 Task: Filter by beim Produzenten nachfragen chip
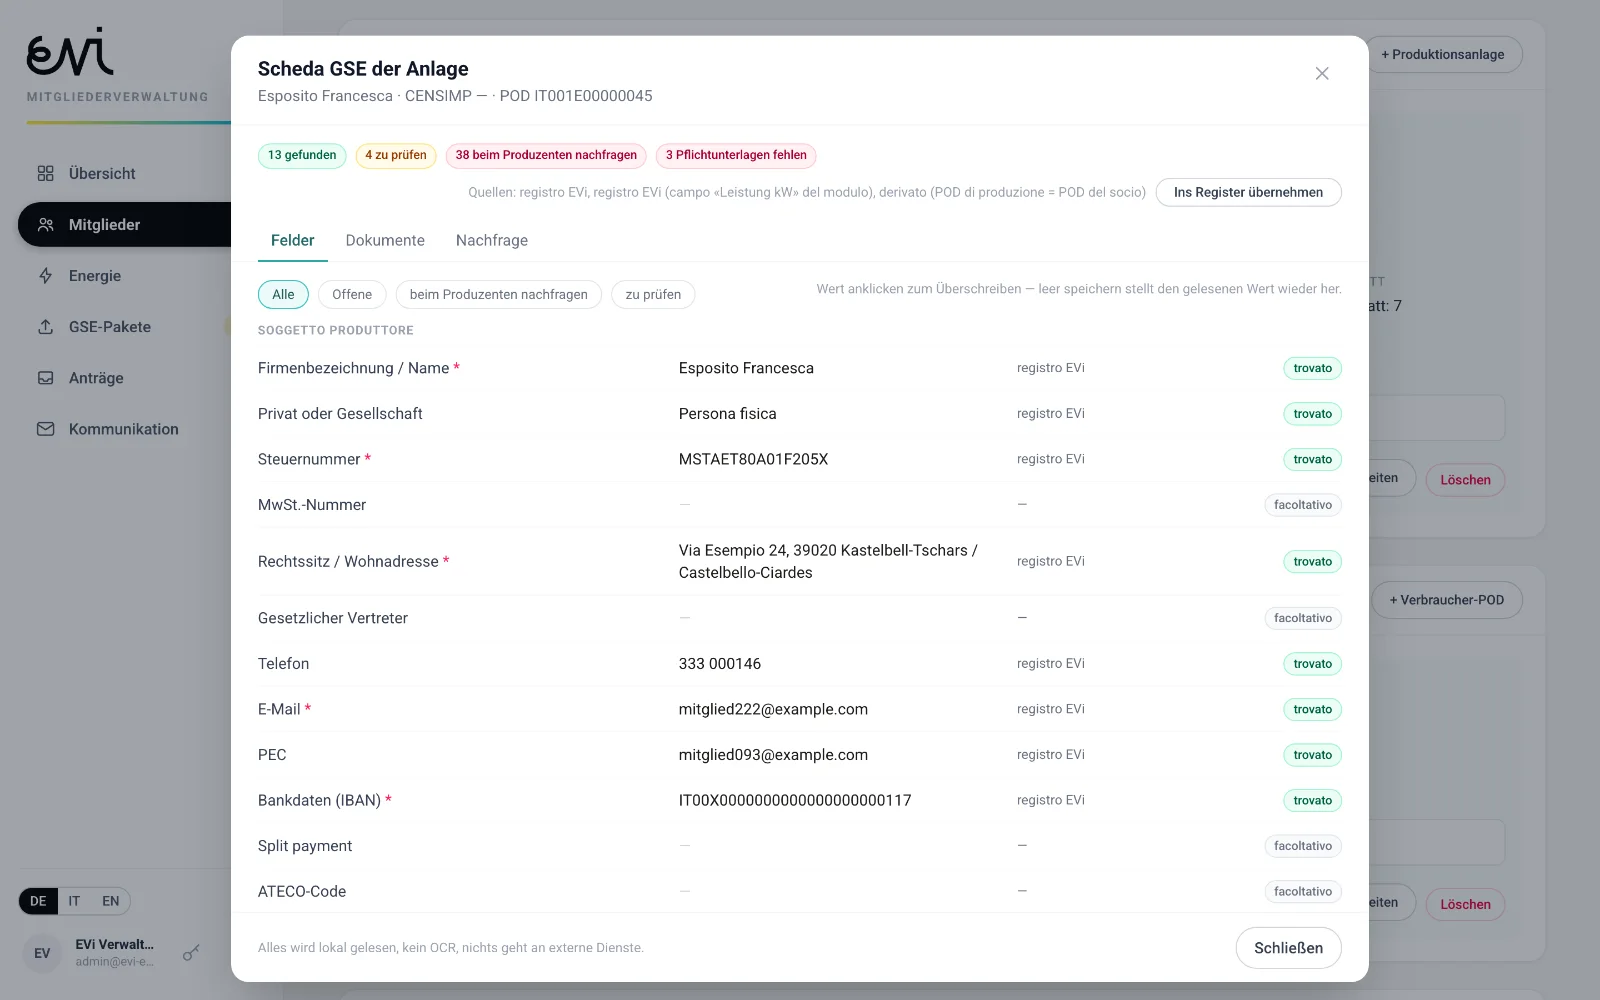(x=499, y=294)
